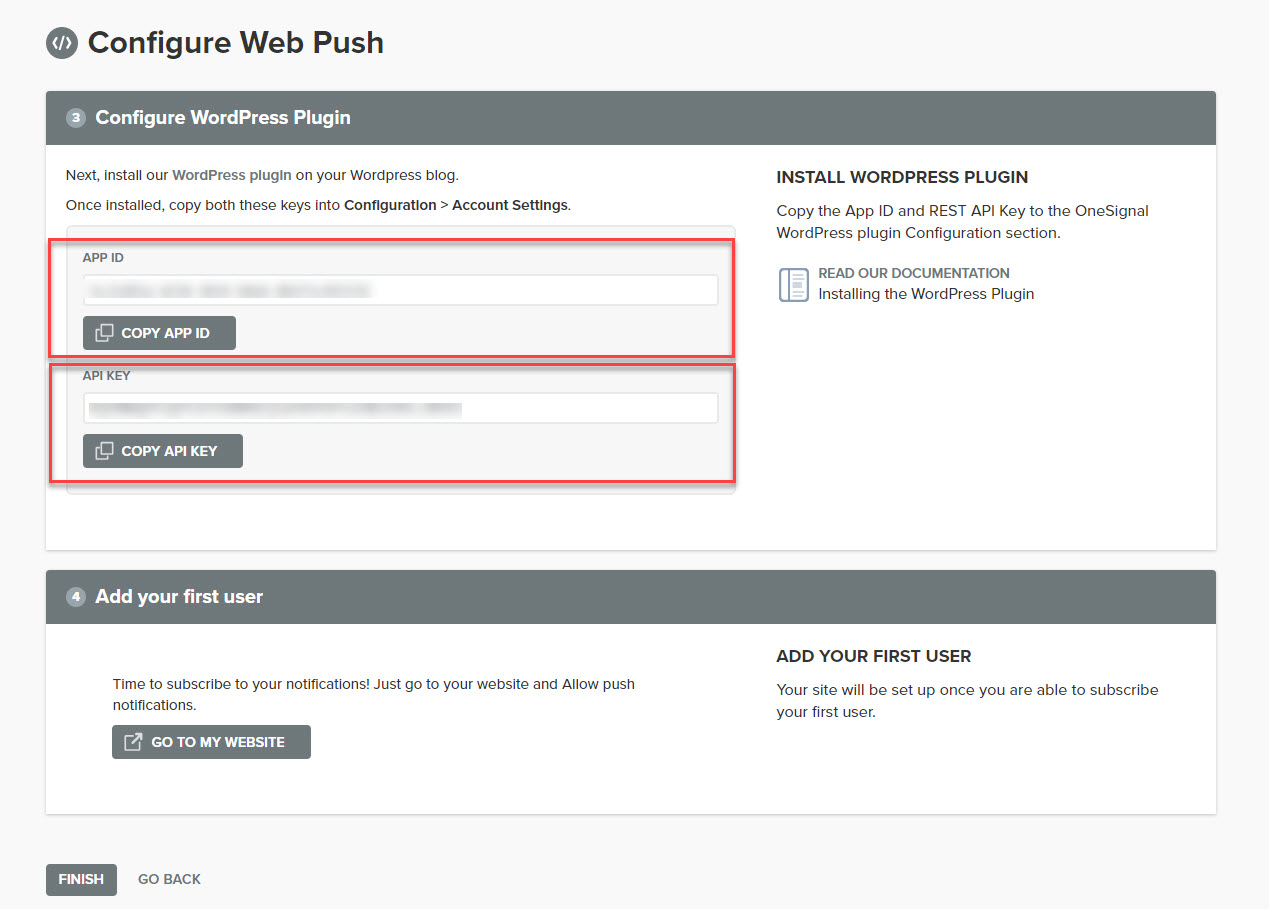Click the APP ID label
Image resolution: width=1269 pixels, height=909 pixels.
pos(103,258)
